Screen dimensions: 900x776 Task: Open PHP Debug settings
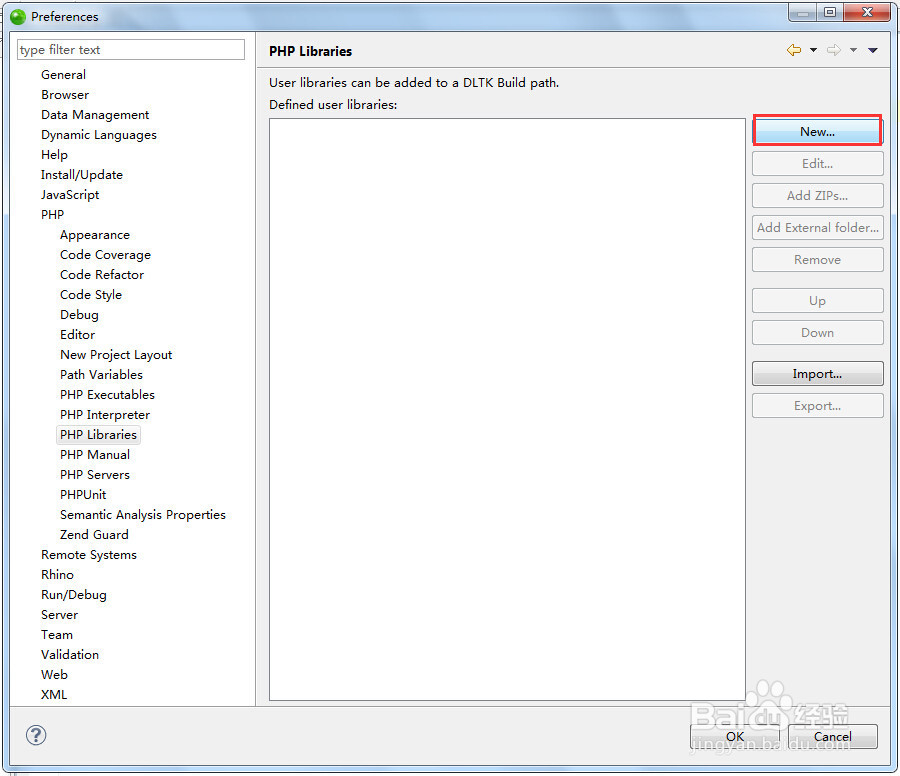pyautogui.click(x=79, y=315)
